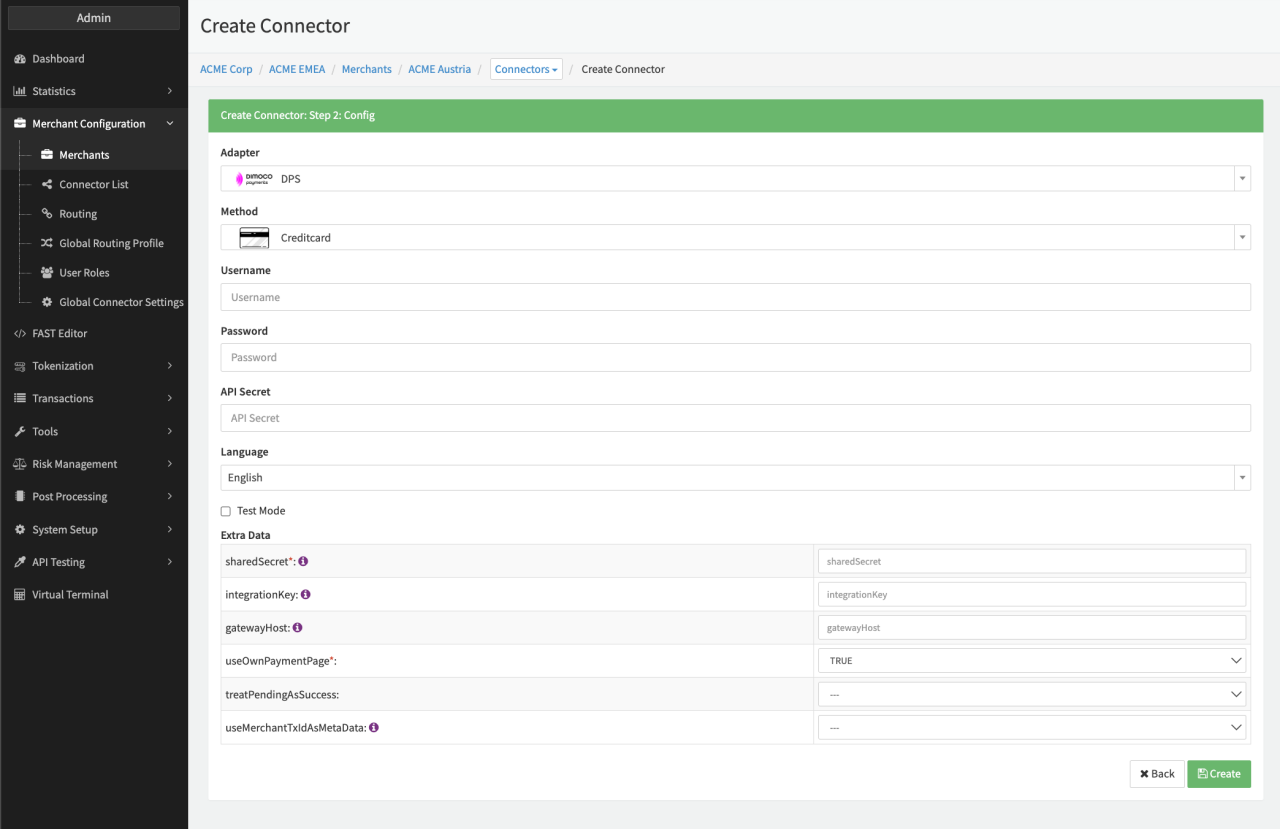Click the Virtual Terminal calculator icon
The height and width of the screenshot is (829, 1280).
click(x=20, y=595)
